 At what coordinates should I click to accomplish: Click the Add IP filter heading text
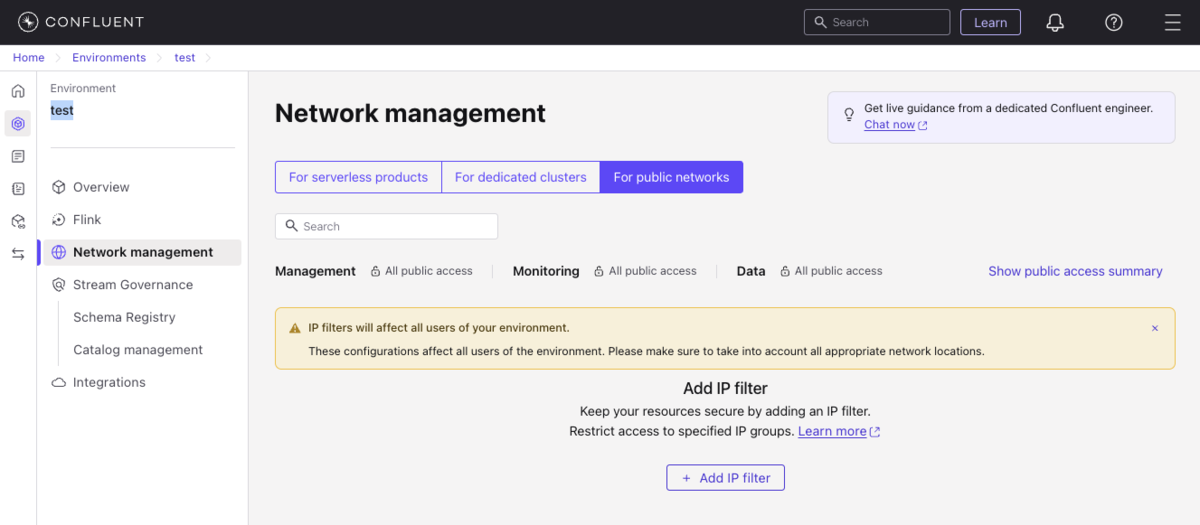pos(725,388)
